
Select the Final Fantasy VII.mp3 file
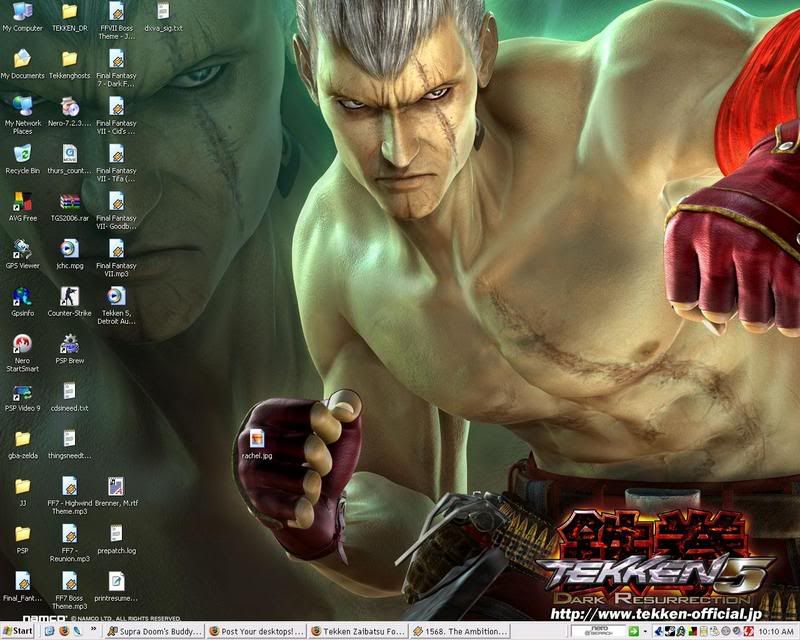tap(116, 258)
